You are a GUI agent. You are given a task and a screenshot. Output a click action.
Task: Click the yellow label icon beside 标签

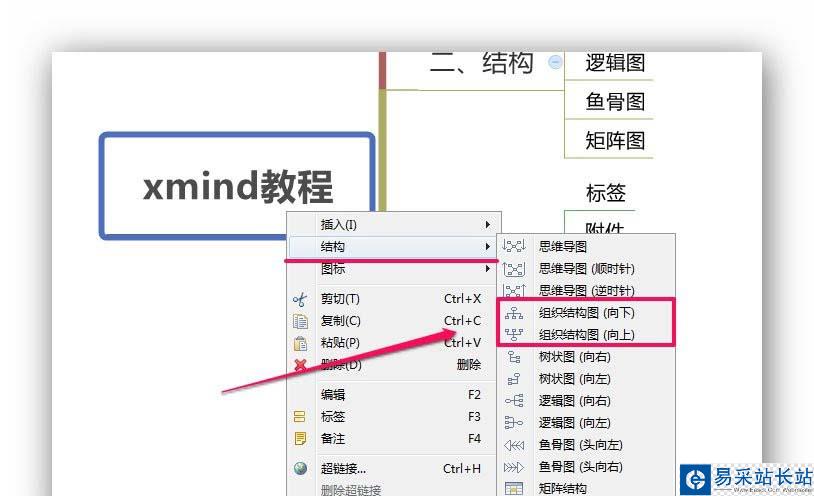300,417
